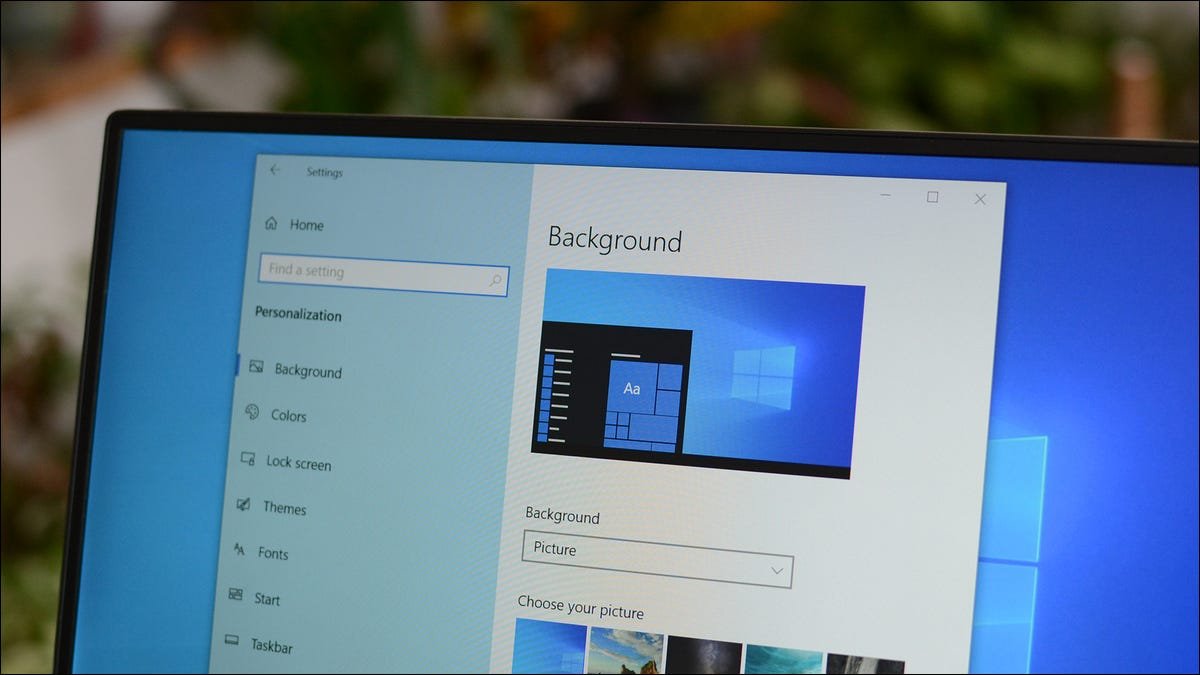Click the Colors palette icon

tap(252, 412)
